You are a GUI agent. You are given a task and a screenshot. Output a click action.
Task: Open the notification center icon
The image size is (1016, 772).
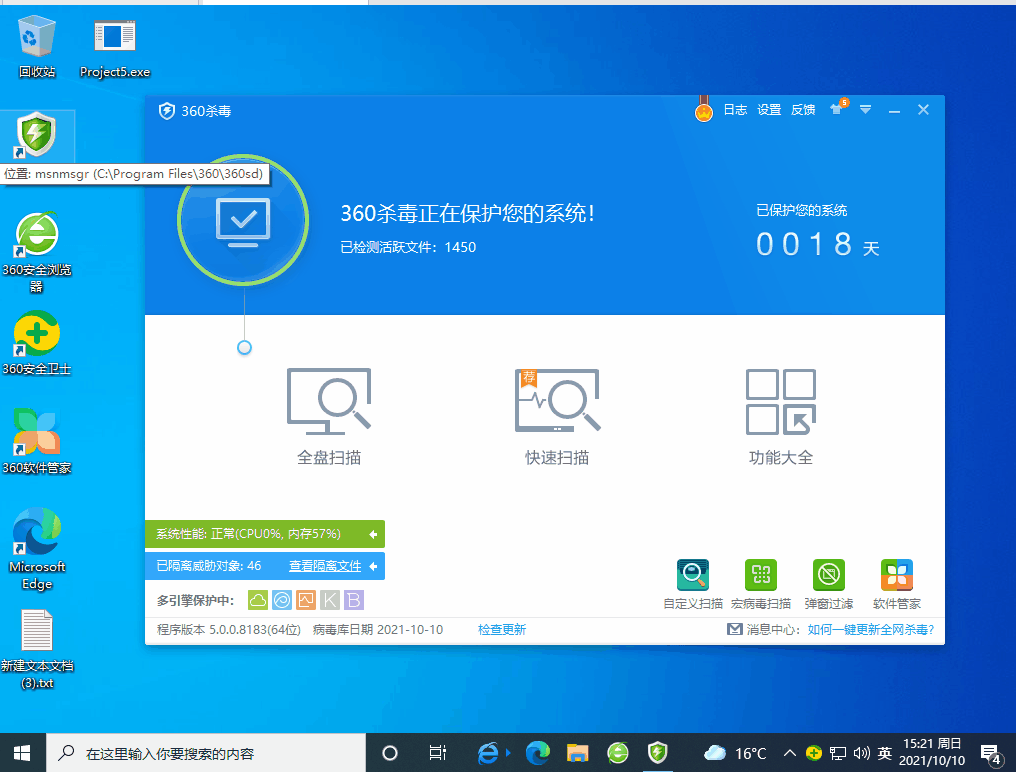point(991,754)
